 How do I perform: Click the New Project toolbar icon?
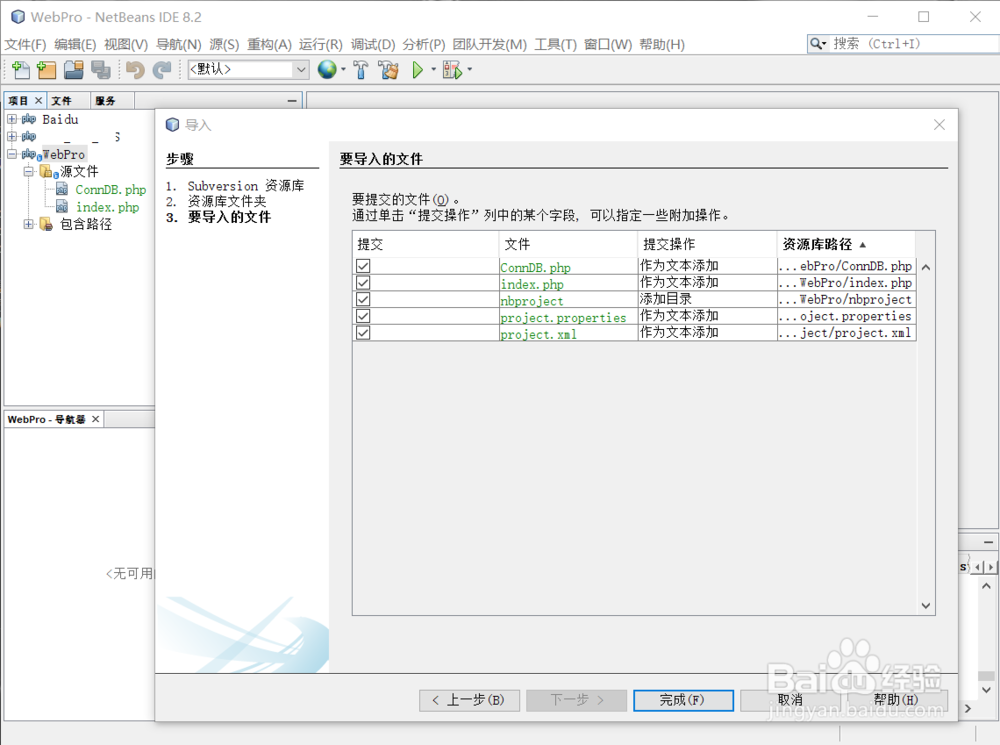click(x=46, y=70)
